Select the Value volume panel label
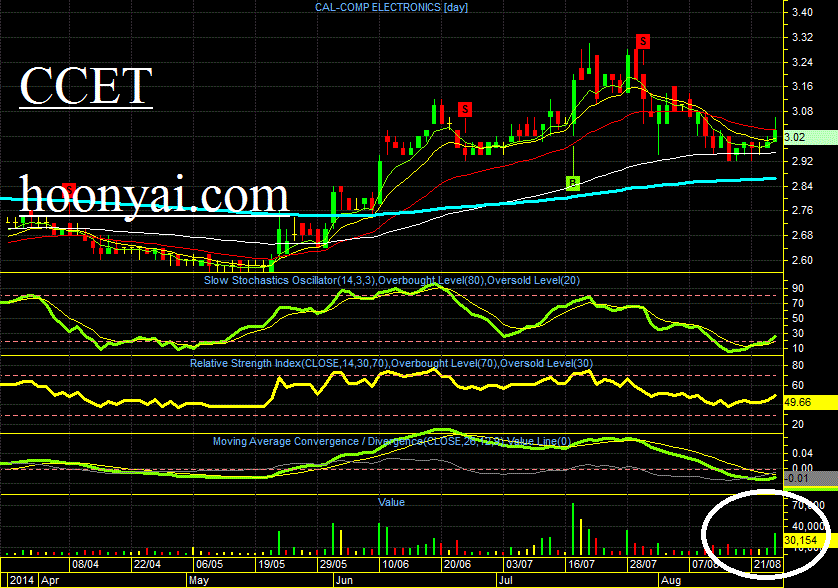Screen dimensions: 838x588 coord(391,502)
